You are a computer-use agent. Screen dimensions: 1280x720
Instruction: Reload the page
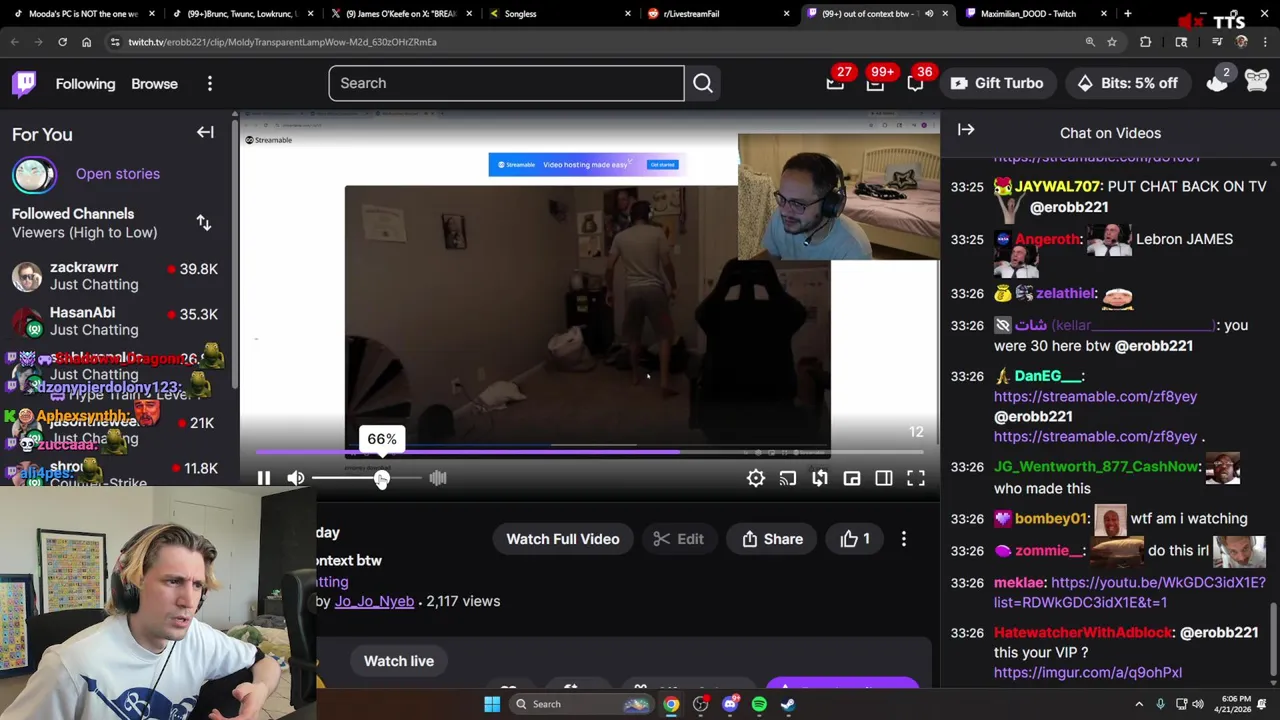pyautogui.click(x=62, y=42)
